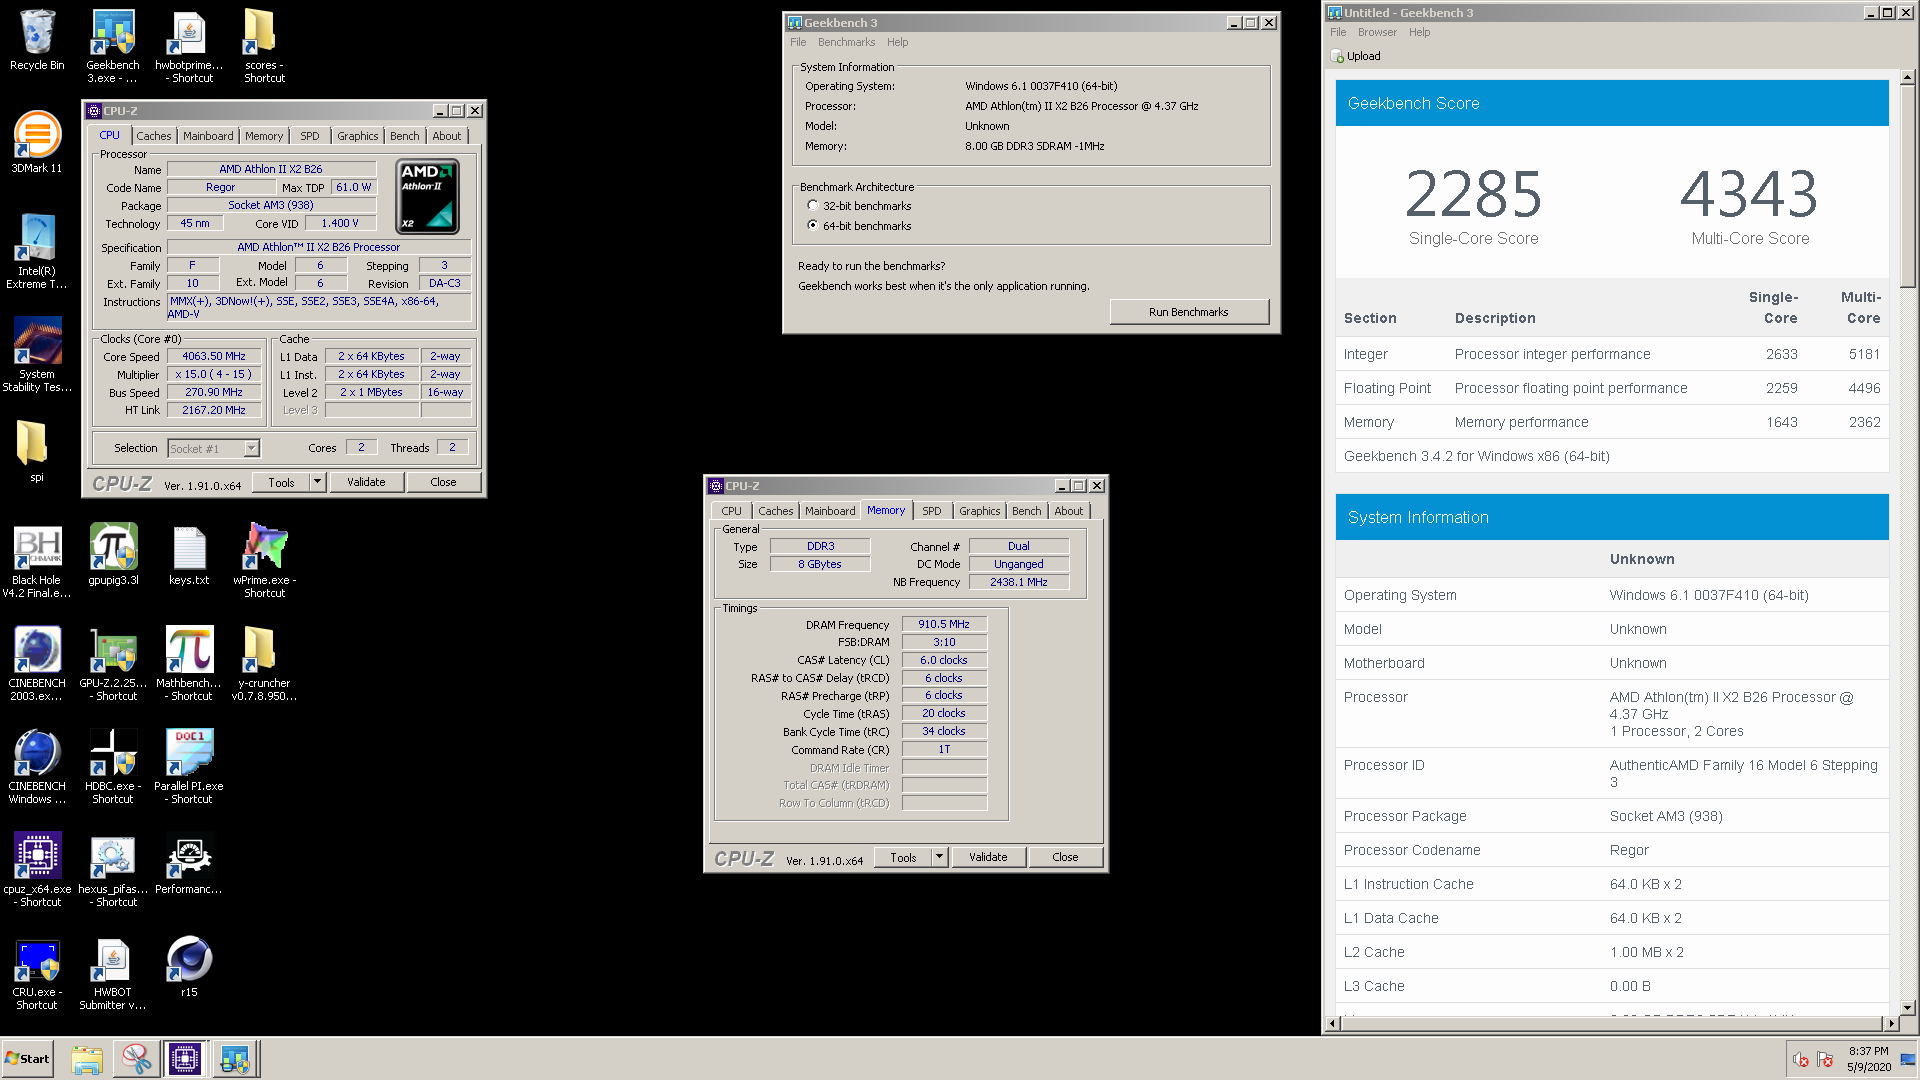Open hexus_pifast shortcut icon
The image size is (1920, 1080).
(113, 870)
